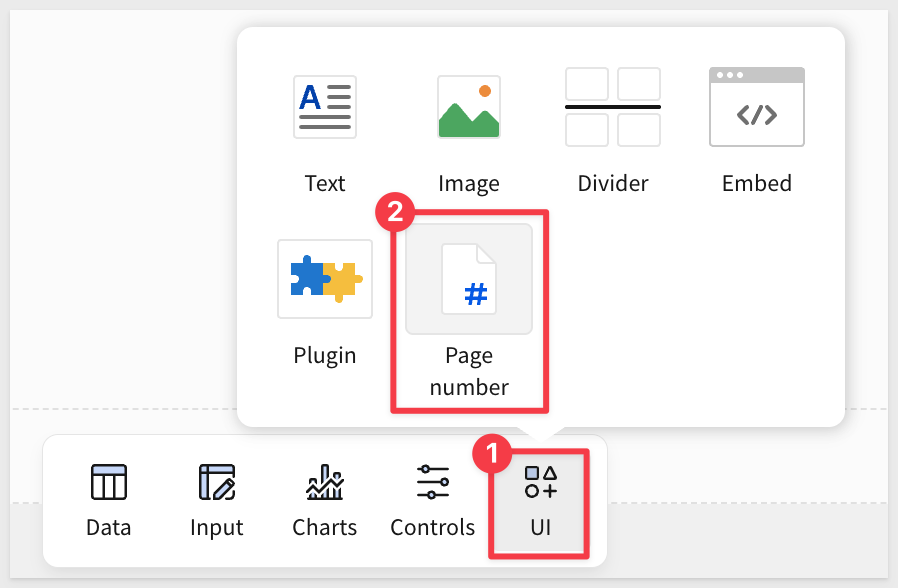Viewport: 898px width, 588px height.
Task: Click the "Controls" label in bottom toolbar
Action: click(x=432, y=528)
